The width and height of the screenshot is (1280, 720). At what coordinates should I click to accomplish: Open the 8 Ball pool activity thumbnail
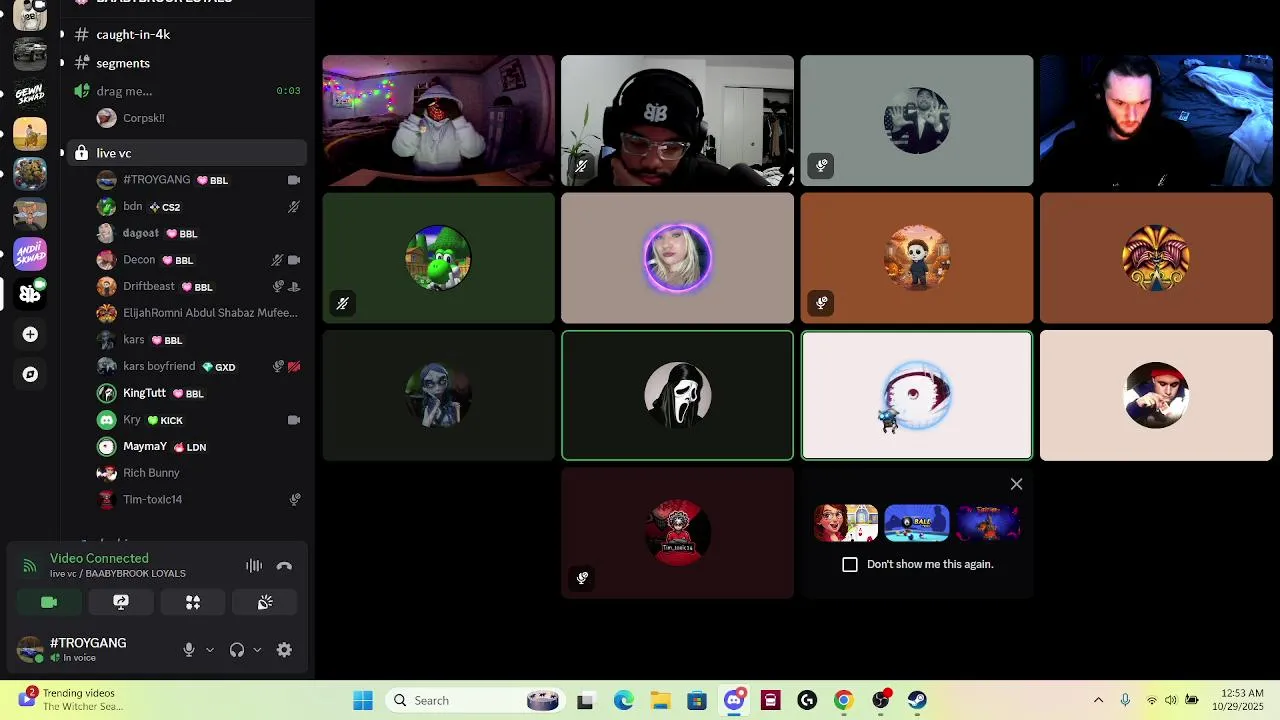(916, 523)
